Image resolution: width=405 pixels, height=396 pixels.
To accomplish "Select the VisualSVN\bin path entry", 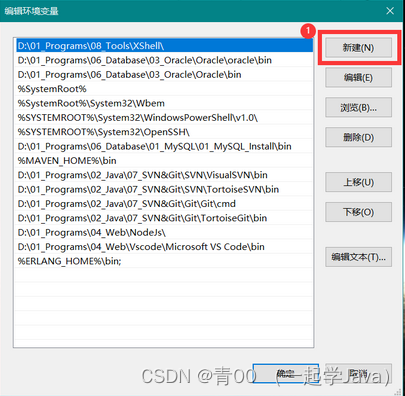I will tap(164, 175).
